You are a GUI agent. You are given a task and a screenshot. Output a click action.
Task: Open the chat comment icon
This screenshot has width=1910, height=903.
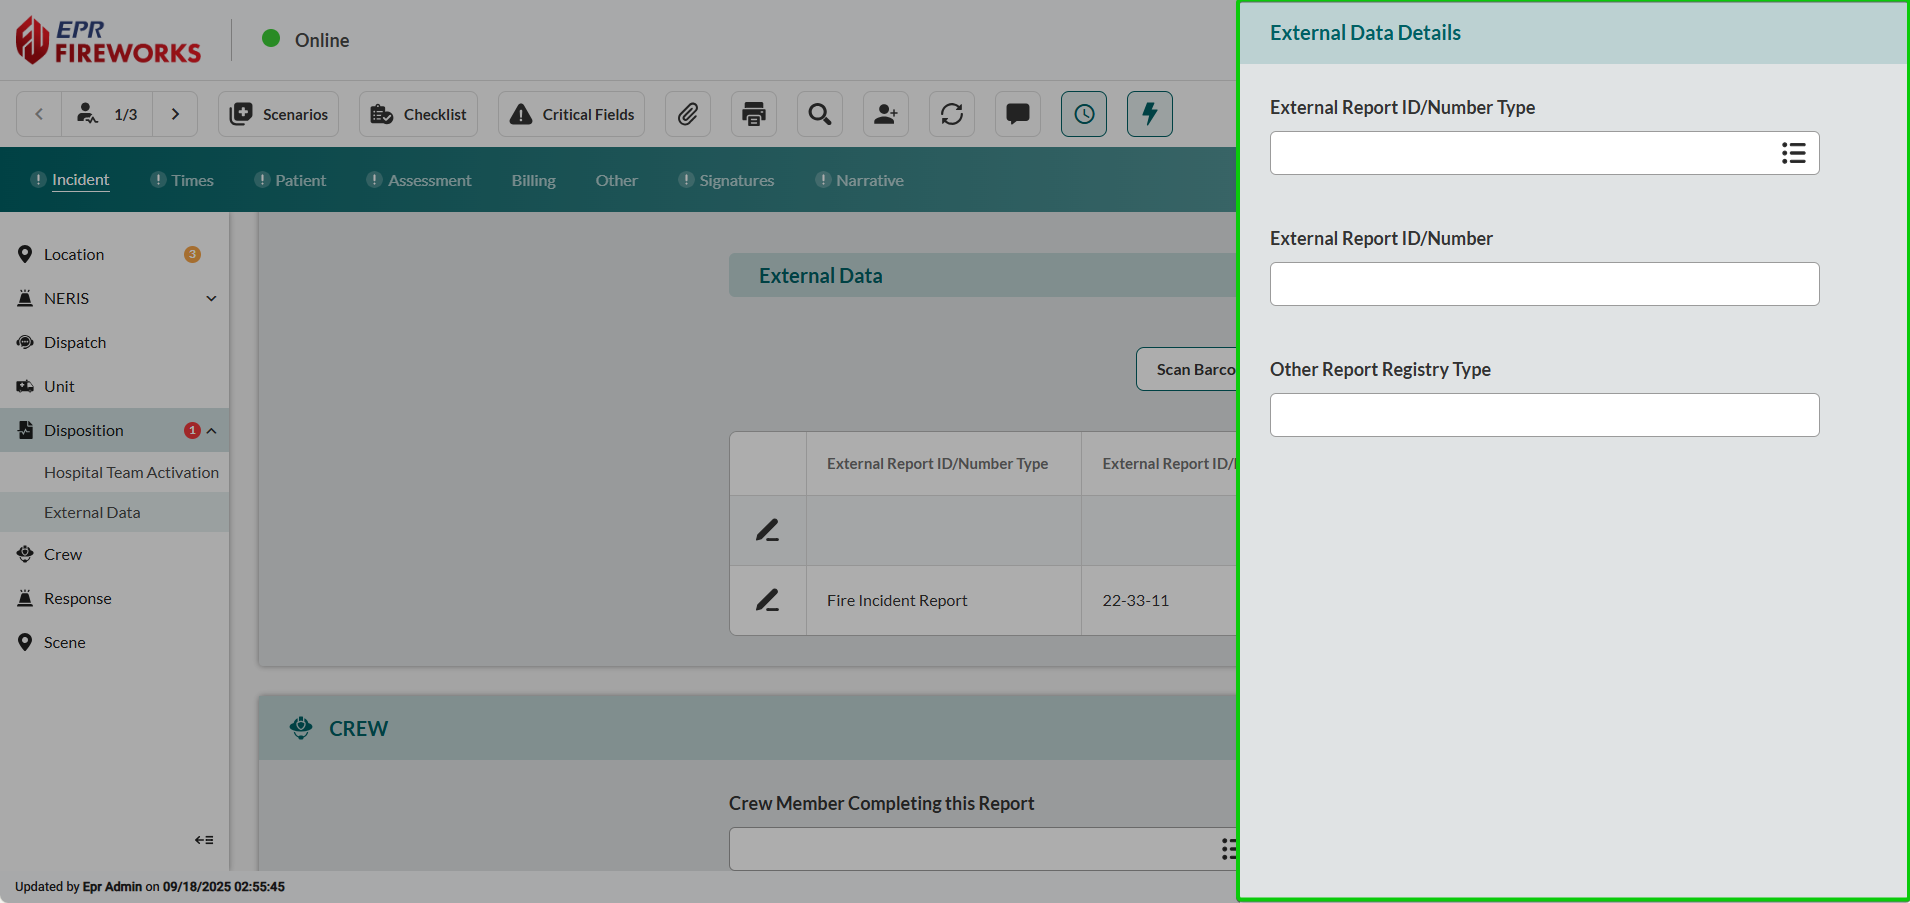coord(1018,114)
